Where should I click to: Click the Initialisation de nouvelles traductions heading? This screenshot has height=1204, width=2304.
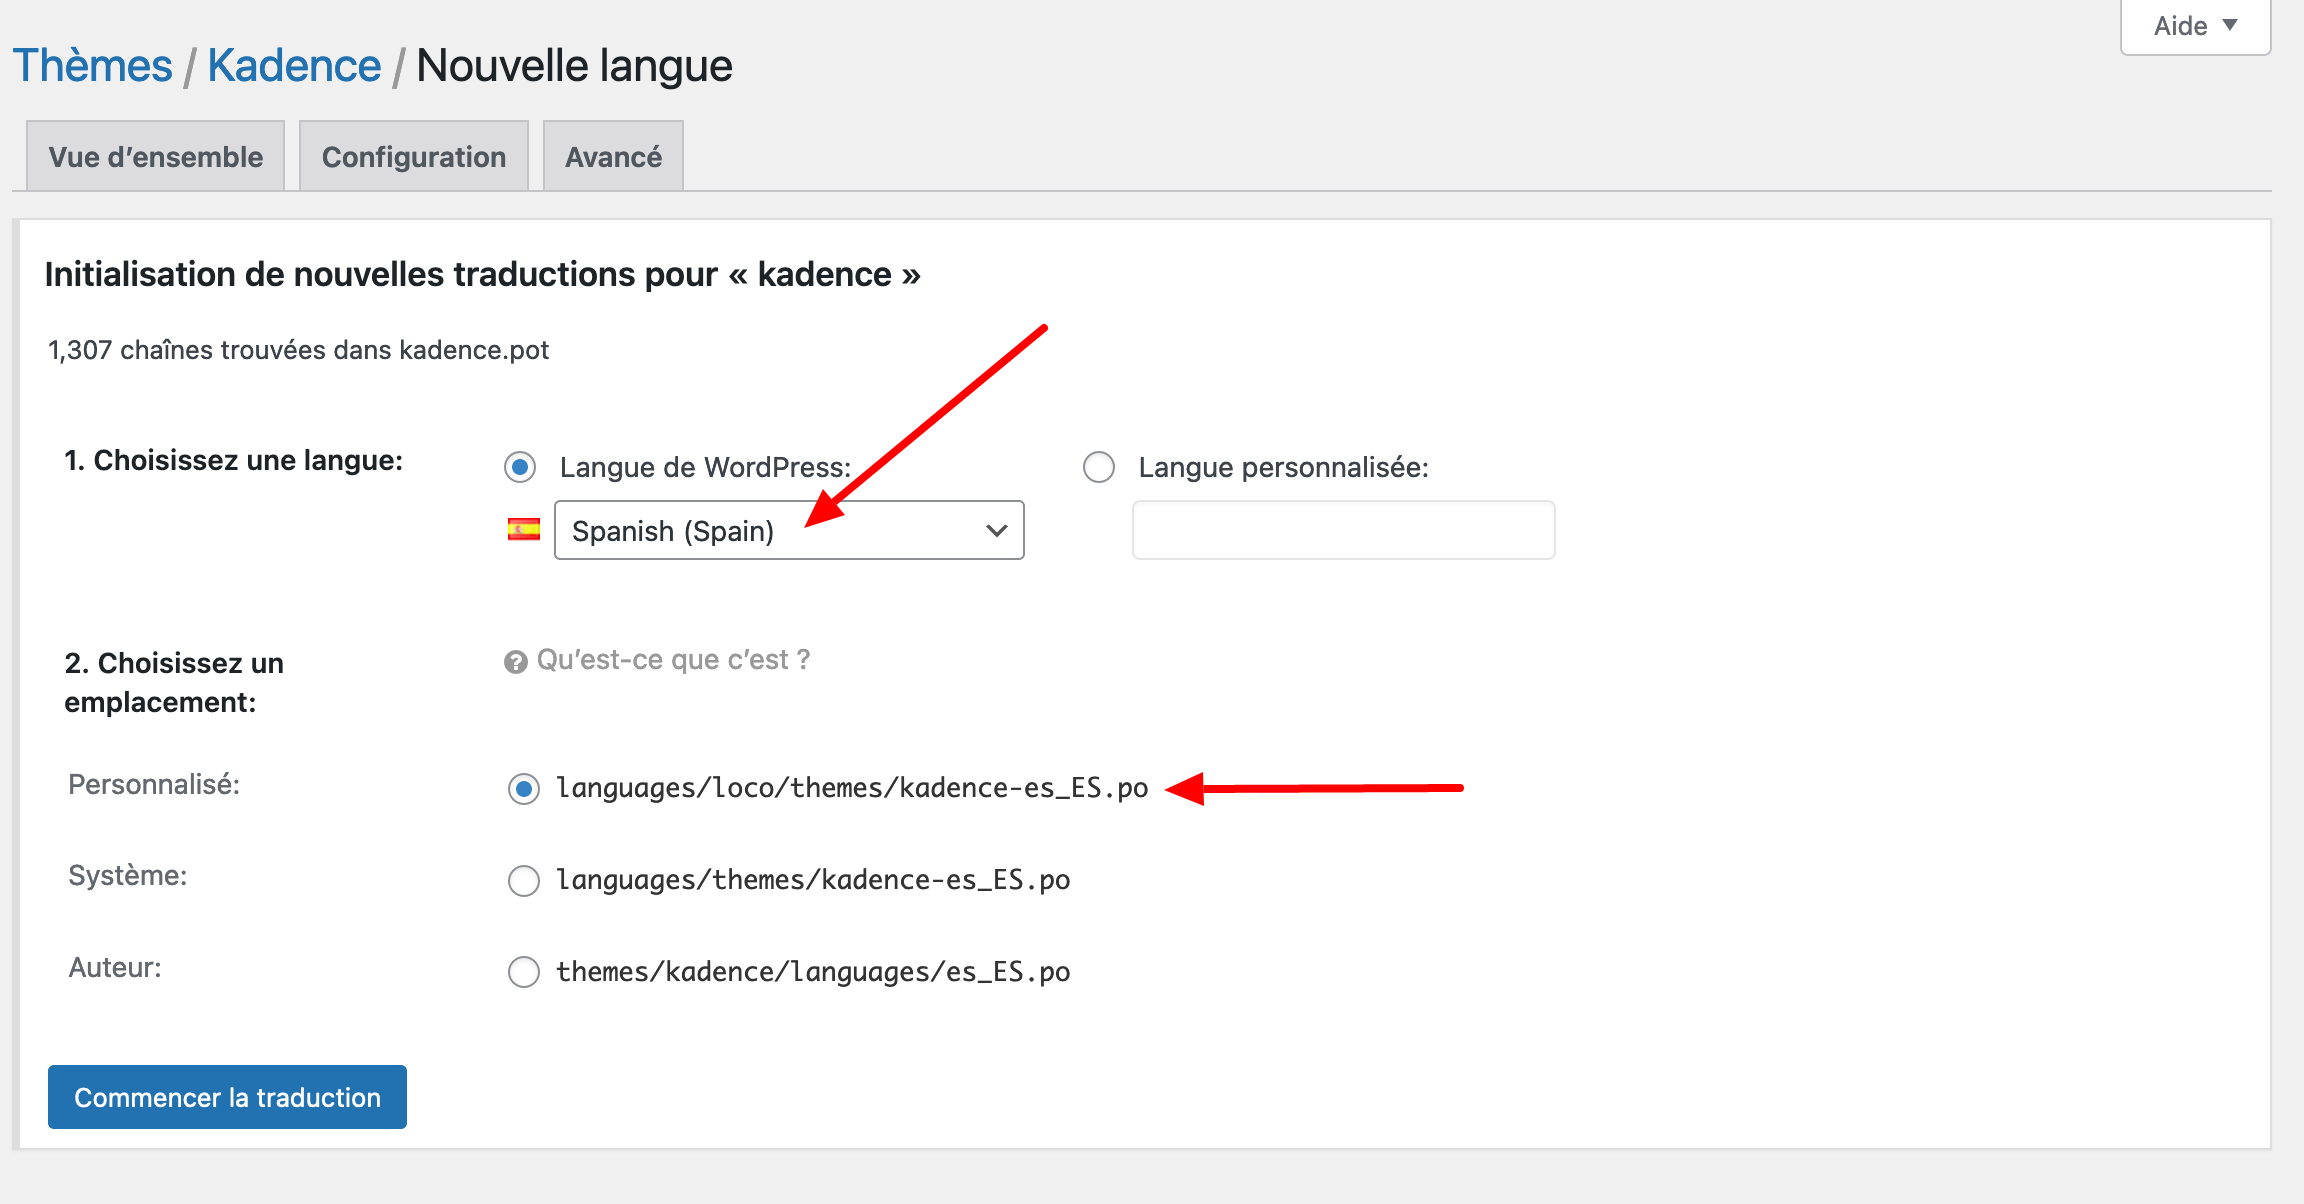coord(482,274)
